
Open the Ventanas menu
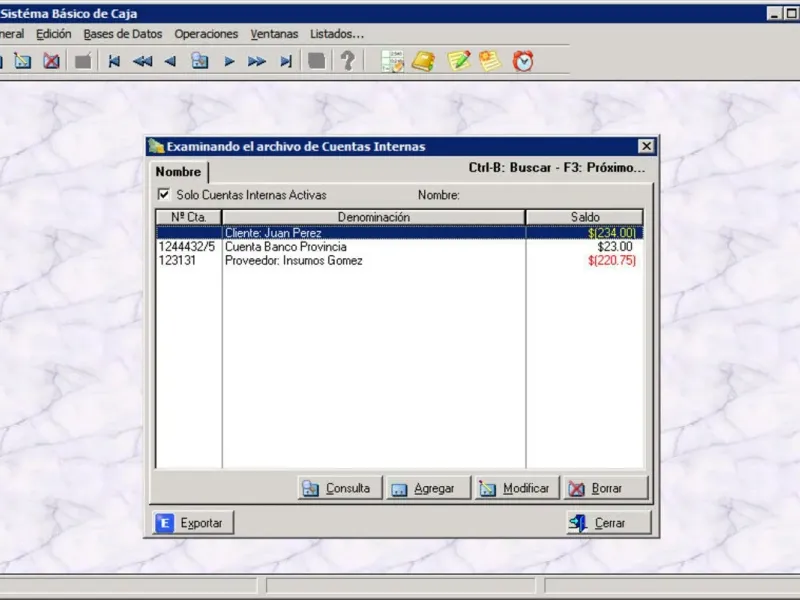click(x=274, y=34)
